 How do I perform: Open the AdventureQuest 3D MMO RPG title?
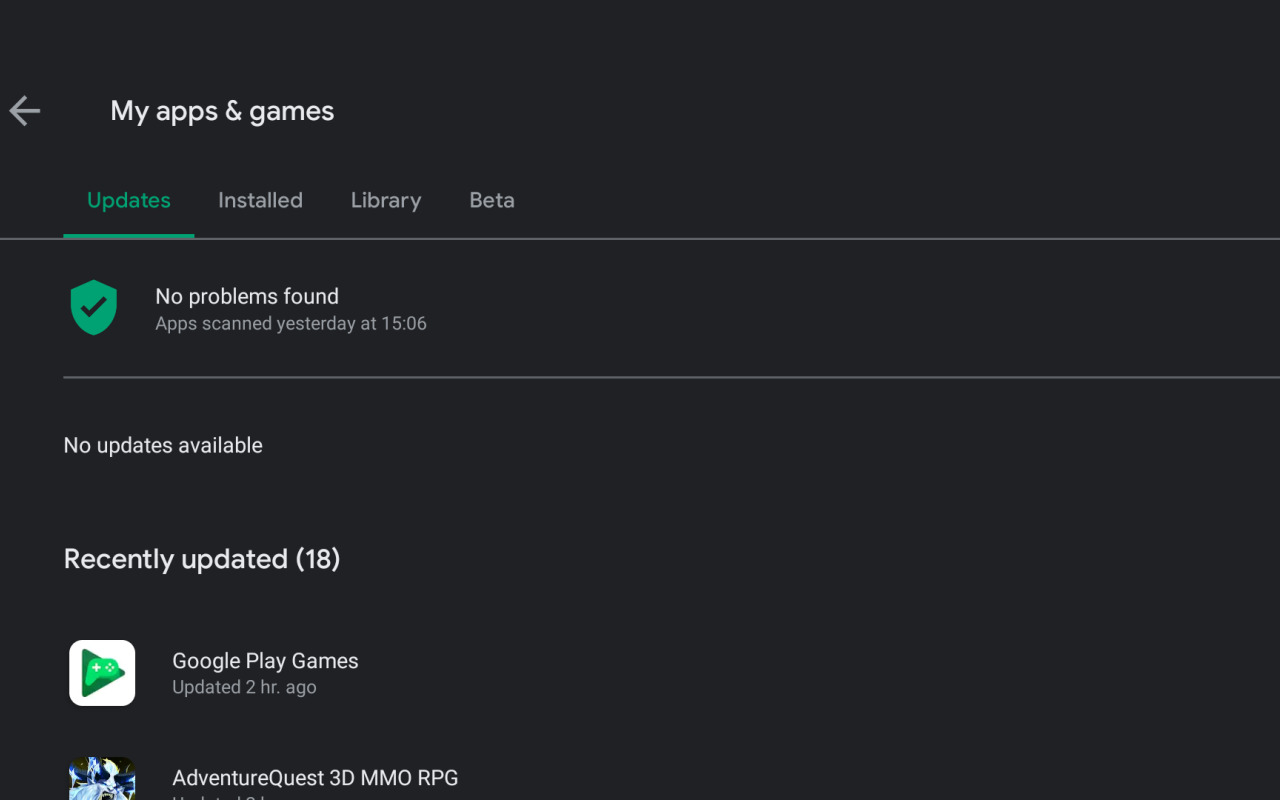coord(315,778)
